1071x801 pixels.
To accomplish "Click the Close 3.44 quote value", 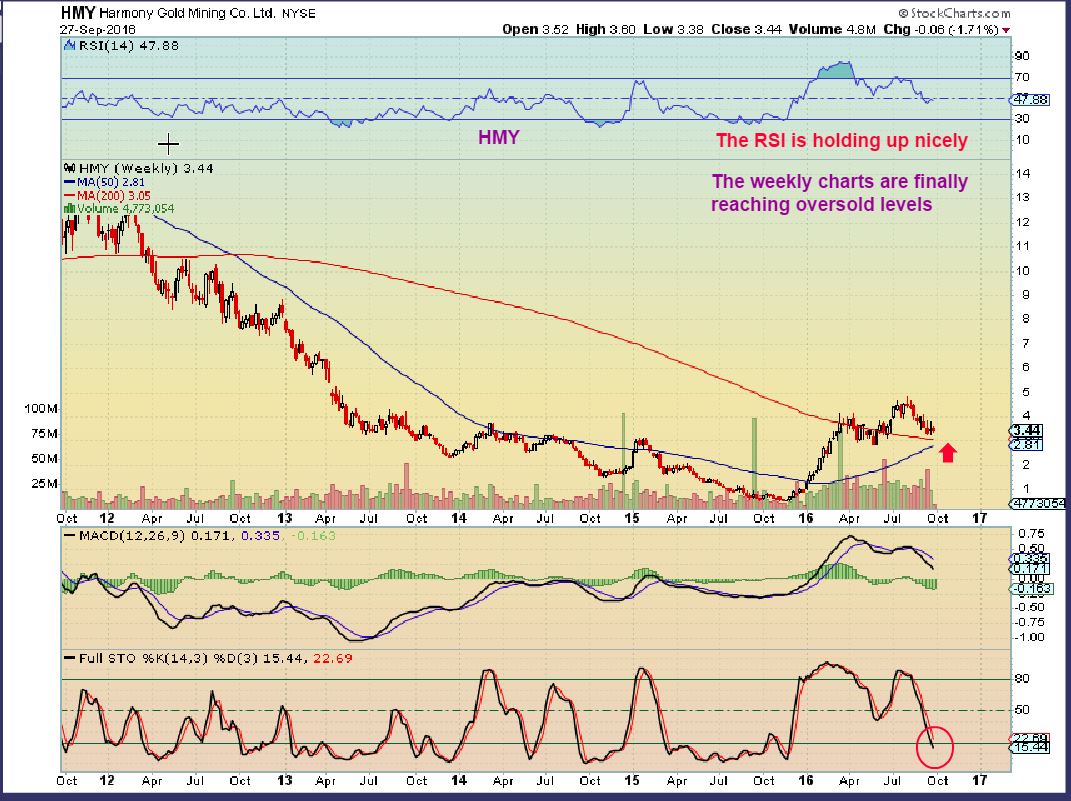I will coord(746,29).
